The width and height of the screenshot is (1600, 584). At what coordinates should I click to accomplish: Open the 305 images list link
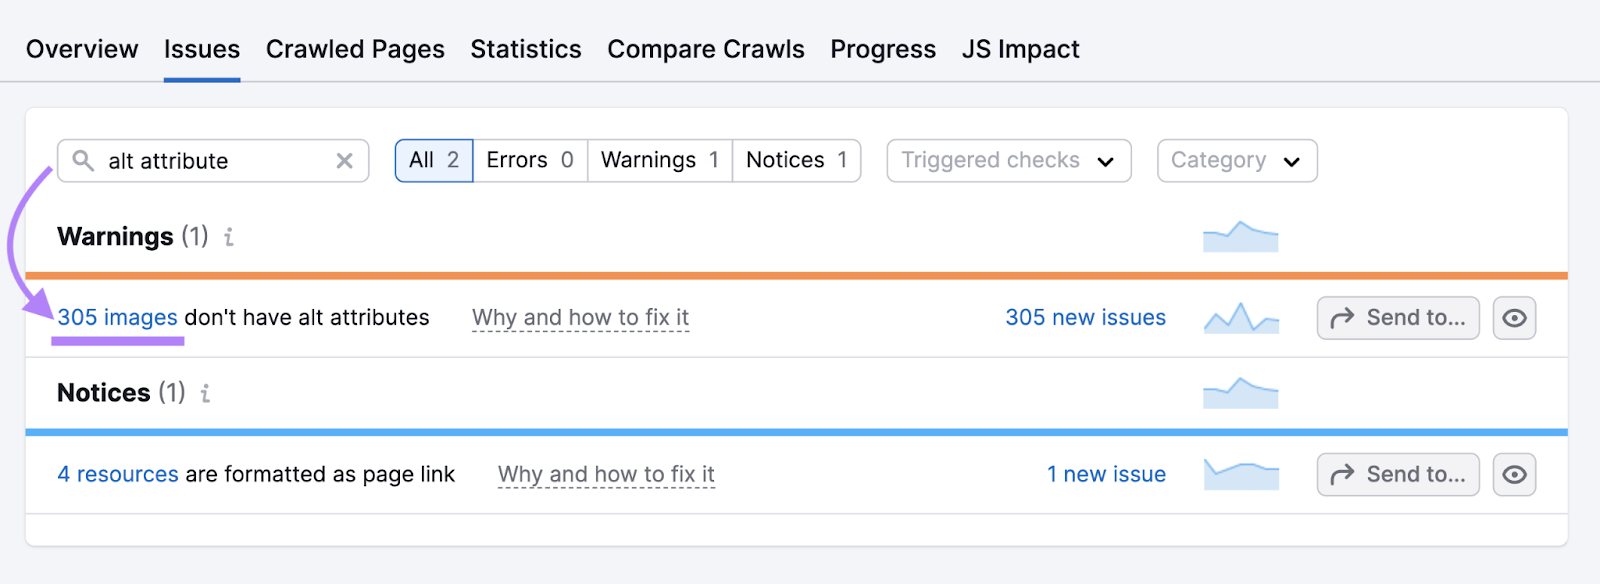pos(116,317)
